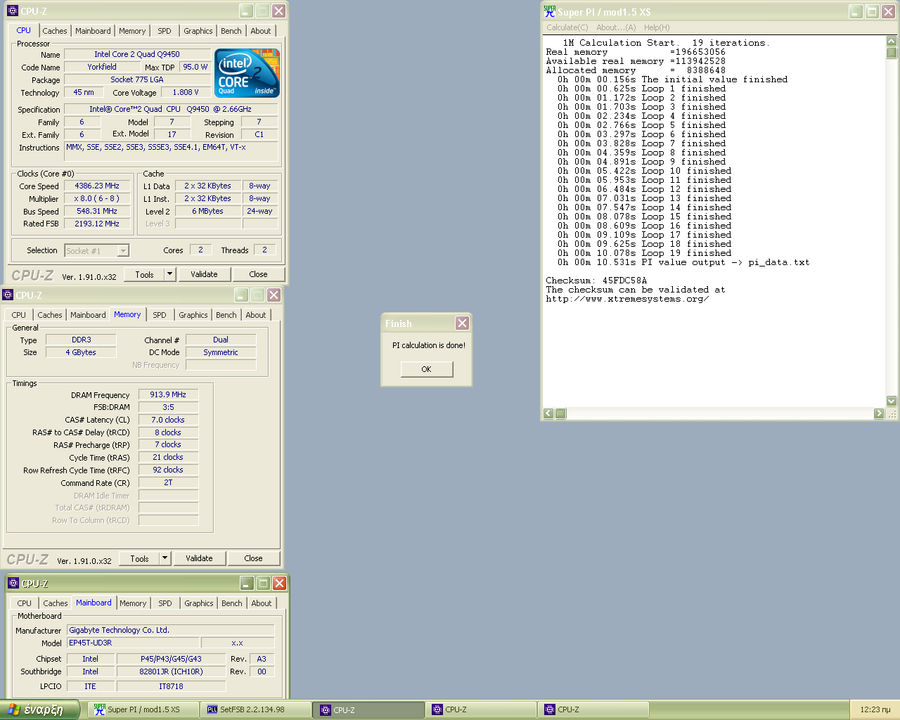900x720 pixels.
Task: Click the Rated FSB value 2193.12 MHz
Action: click(x=96, y=223)
